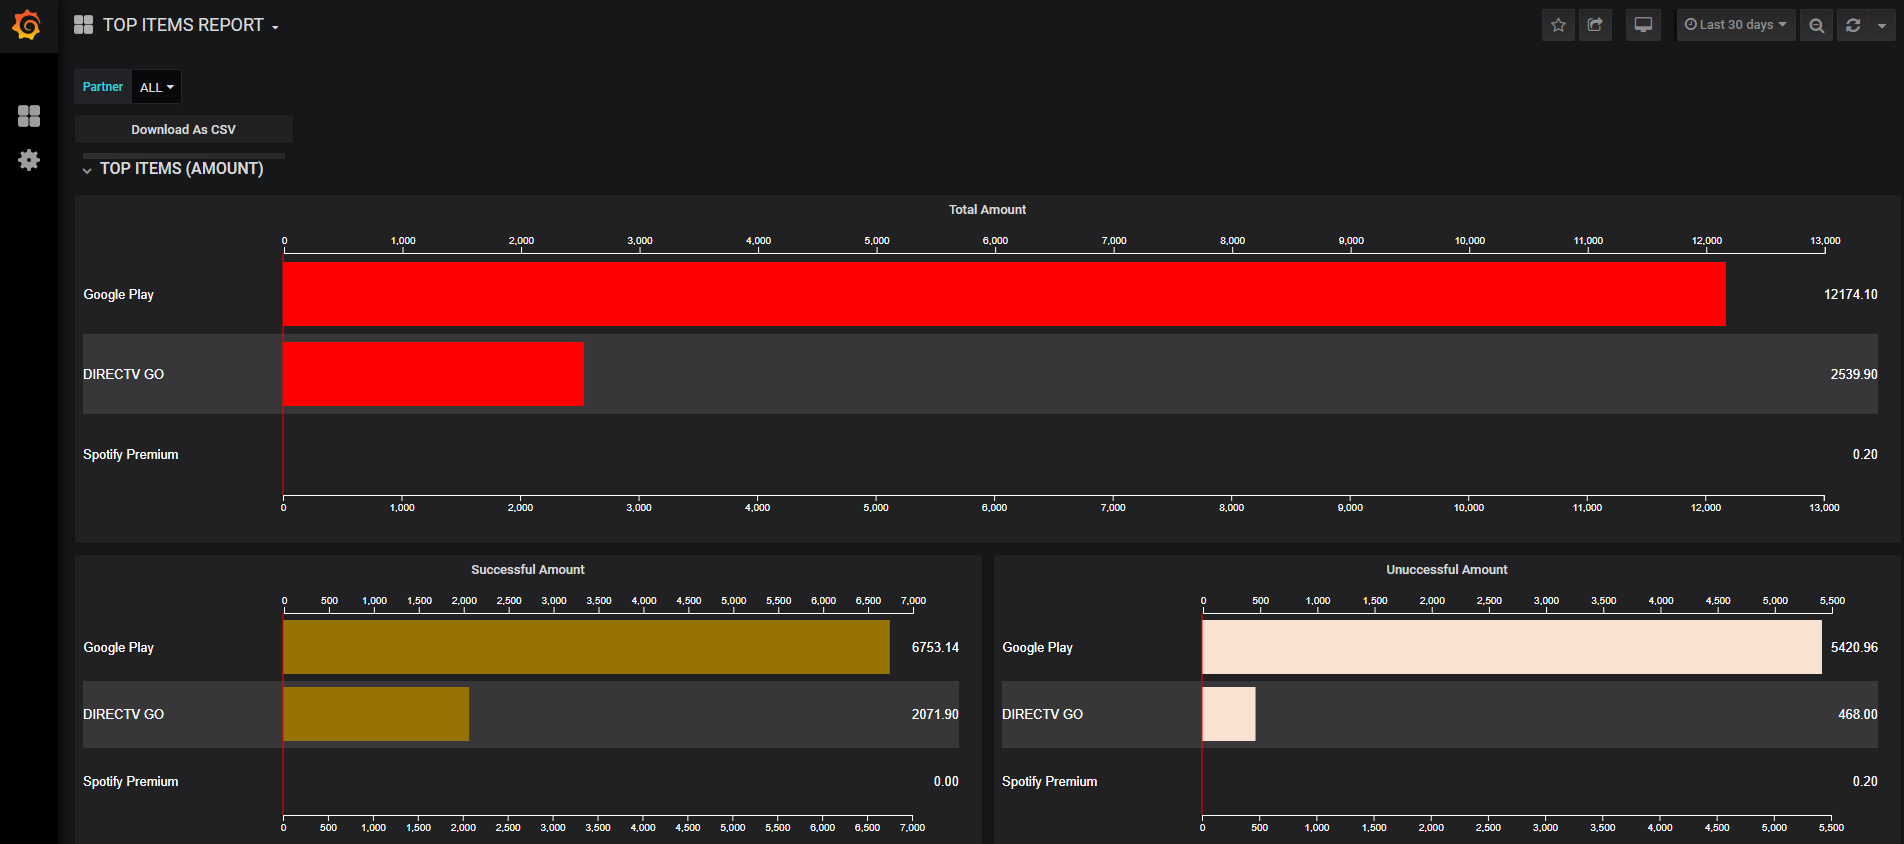Open the refresh interval dropdown arrow
This screenshot has height=844, width=1904.
click(x=1882, y=25)
